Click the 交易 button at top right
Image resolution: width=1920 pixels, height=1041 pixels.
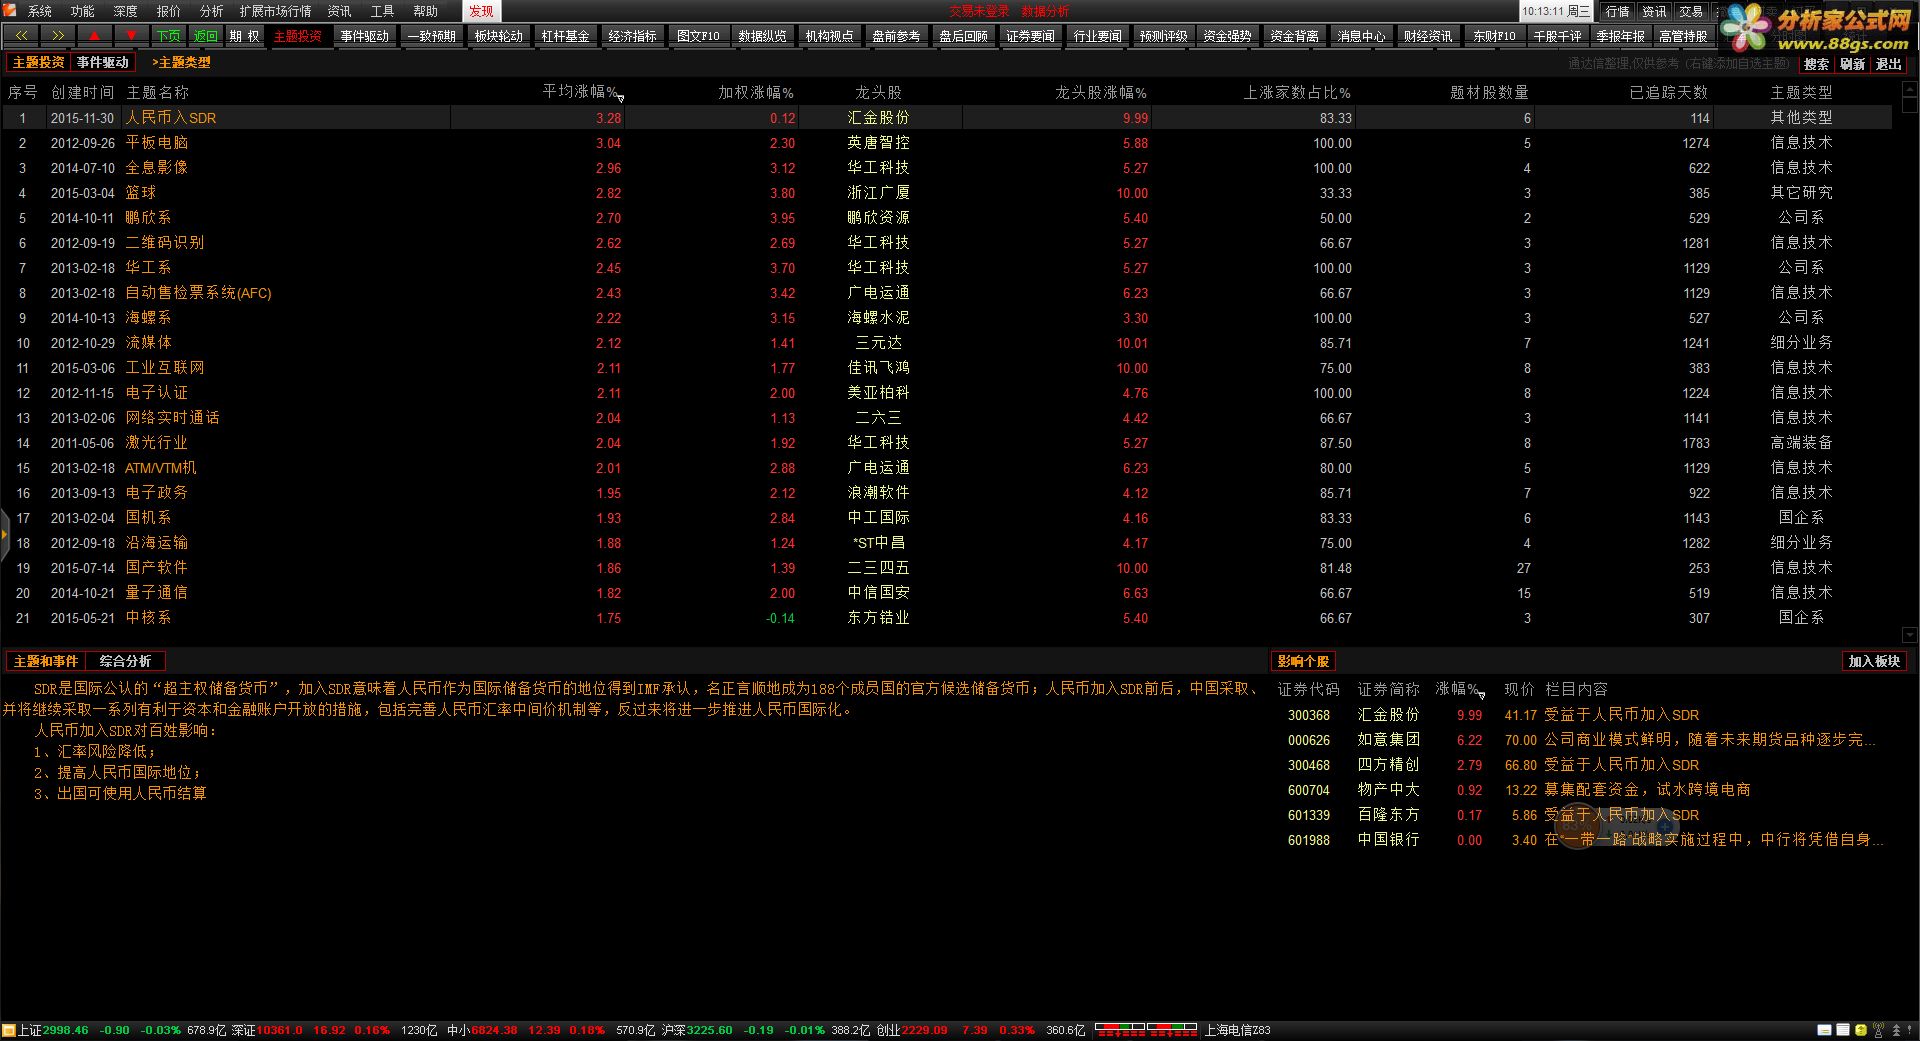click(x=1691, y=11)
